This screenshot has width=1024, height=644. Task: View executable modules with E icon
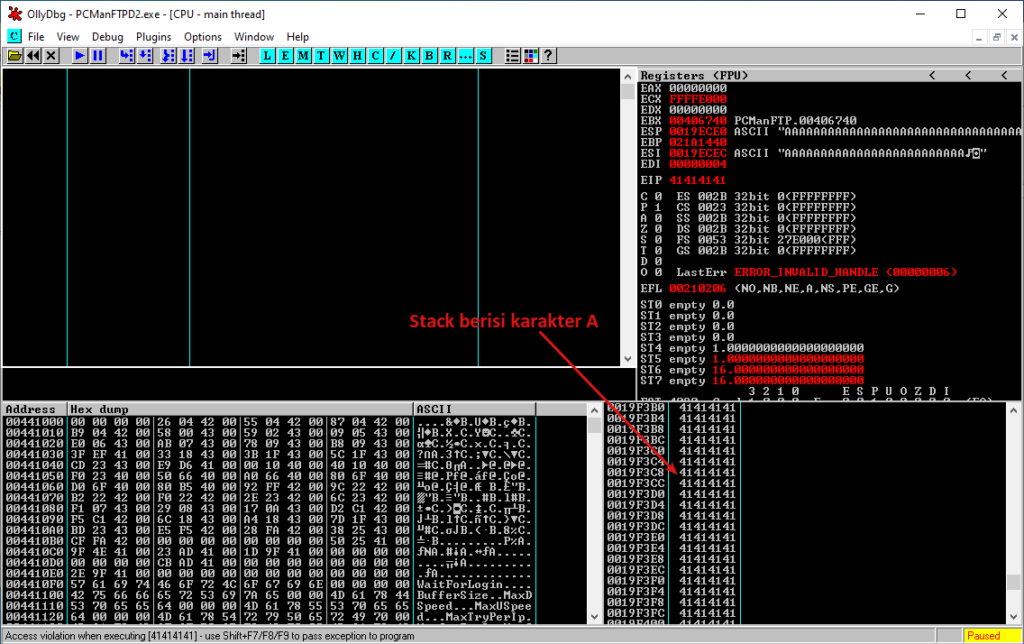tap(283, 55)
